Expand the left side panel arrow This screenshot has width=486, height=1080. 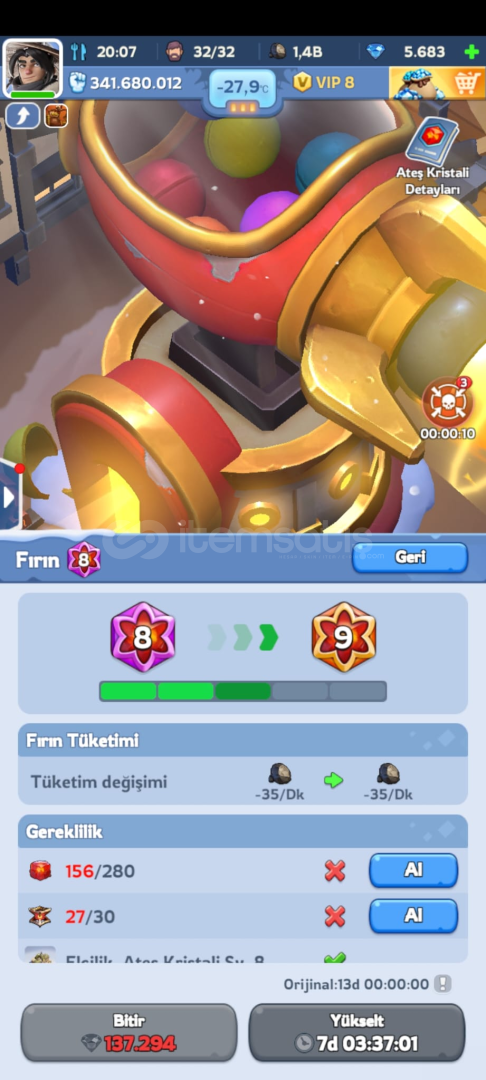[10, 497]
